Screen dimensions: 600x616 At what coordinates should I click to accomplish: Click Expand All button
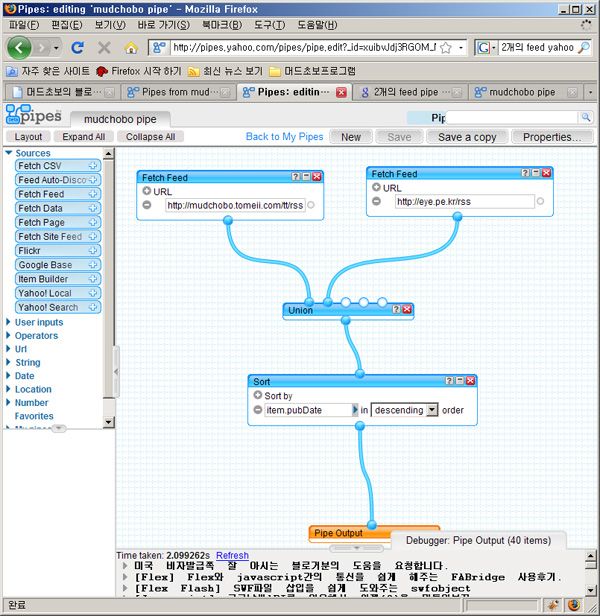point(84,137)
